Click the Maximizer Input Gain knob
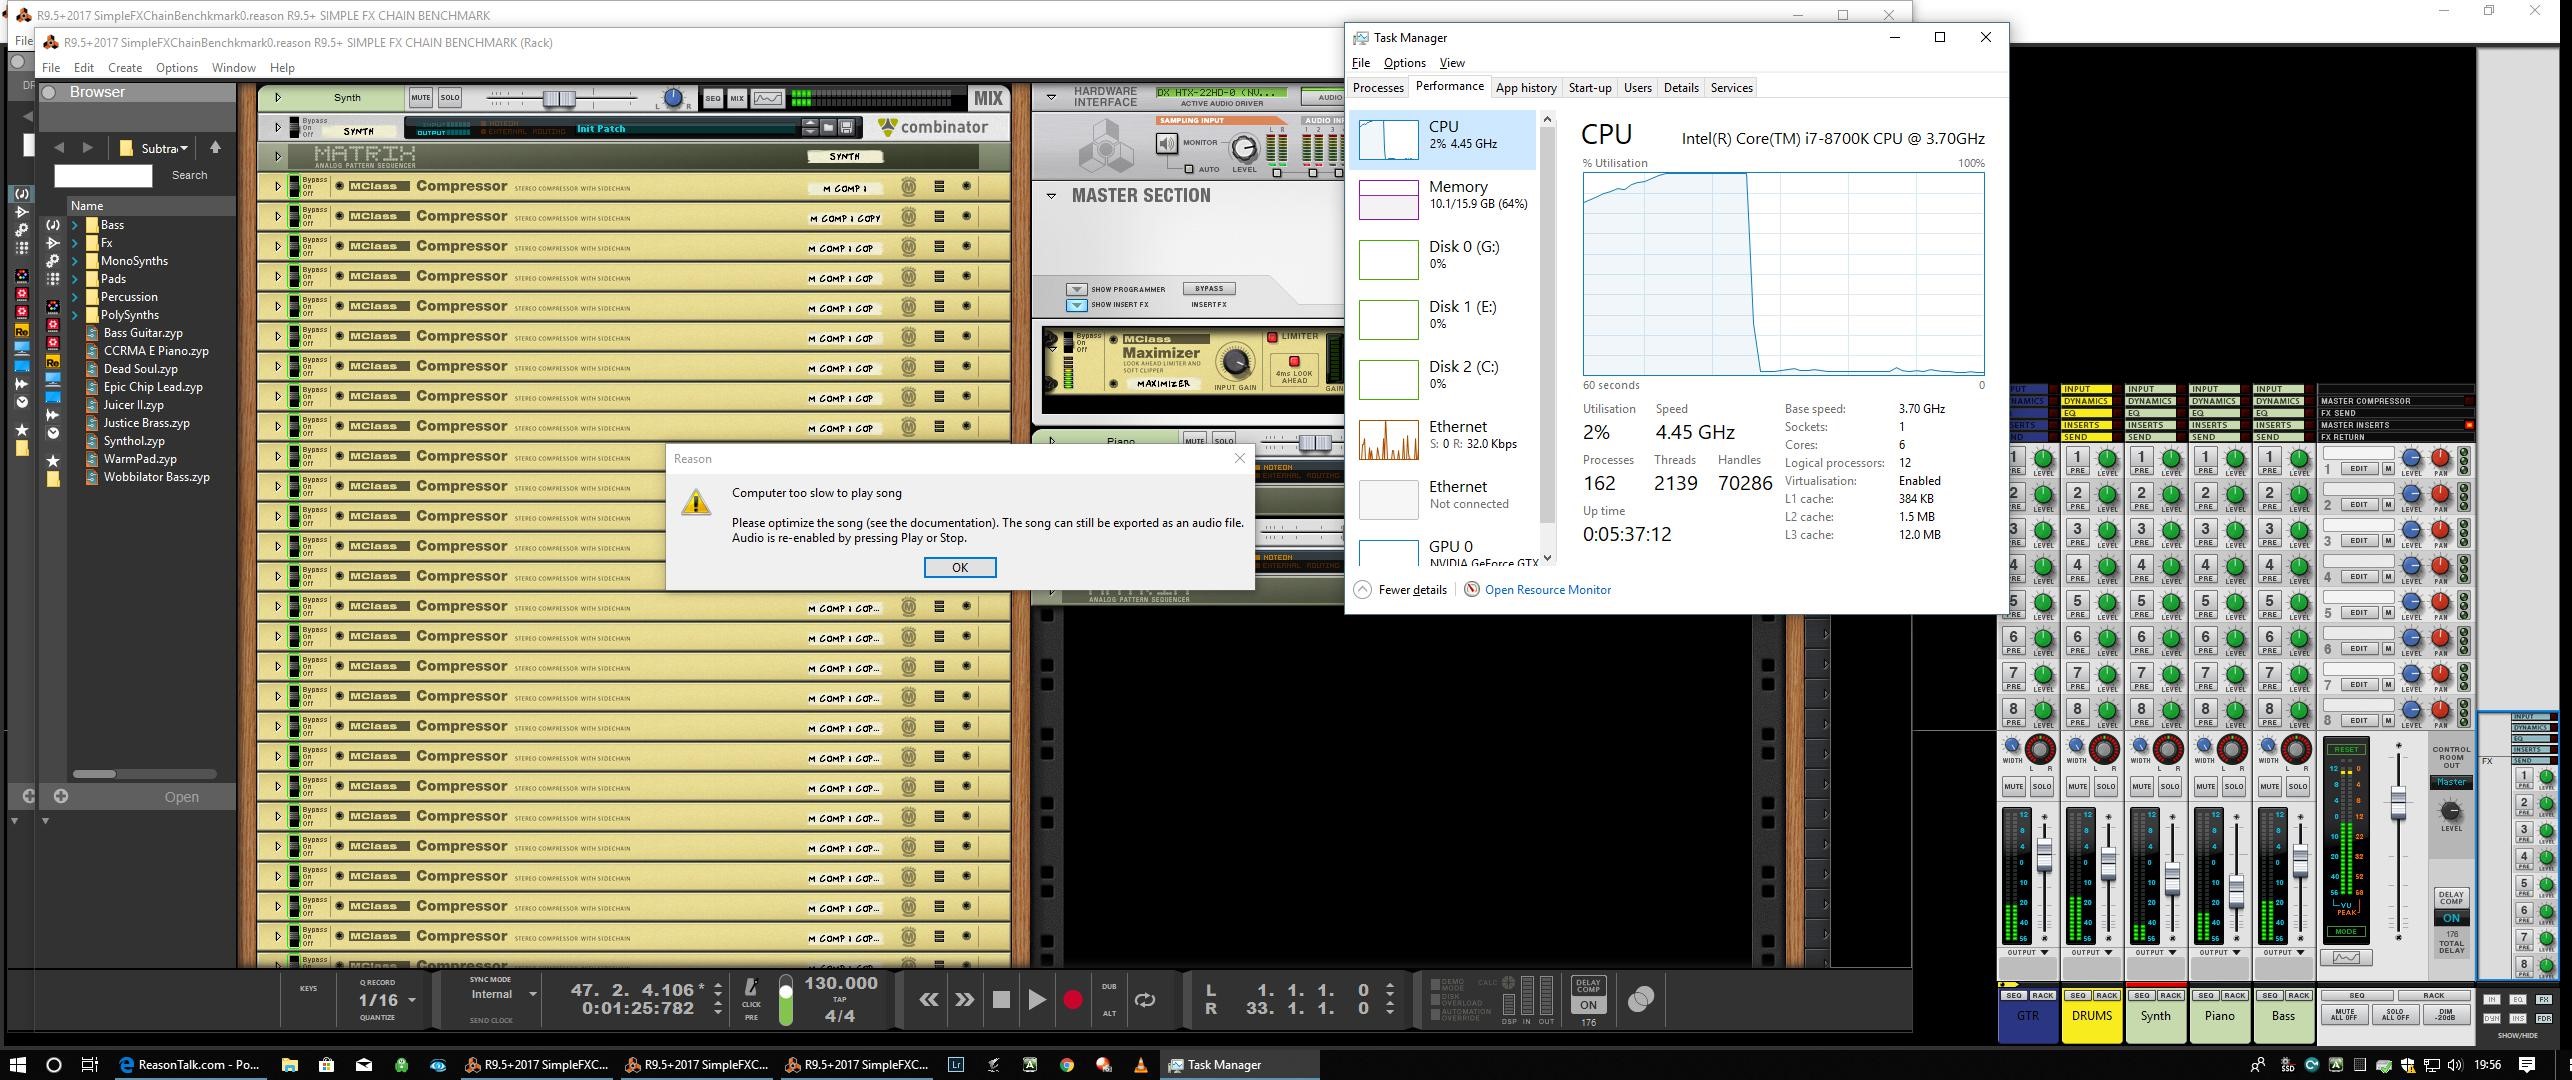 (1235, 362)
